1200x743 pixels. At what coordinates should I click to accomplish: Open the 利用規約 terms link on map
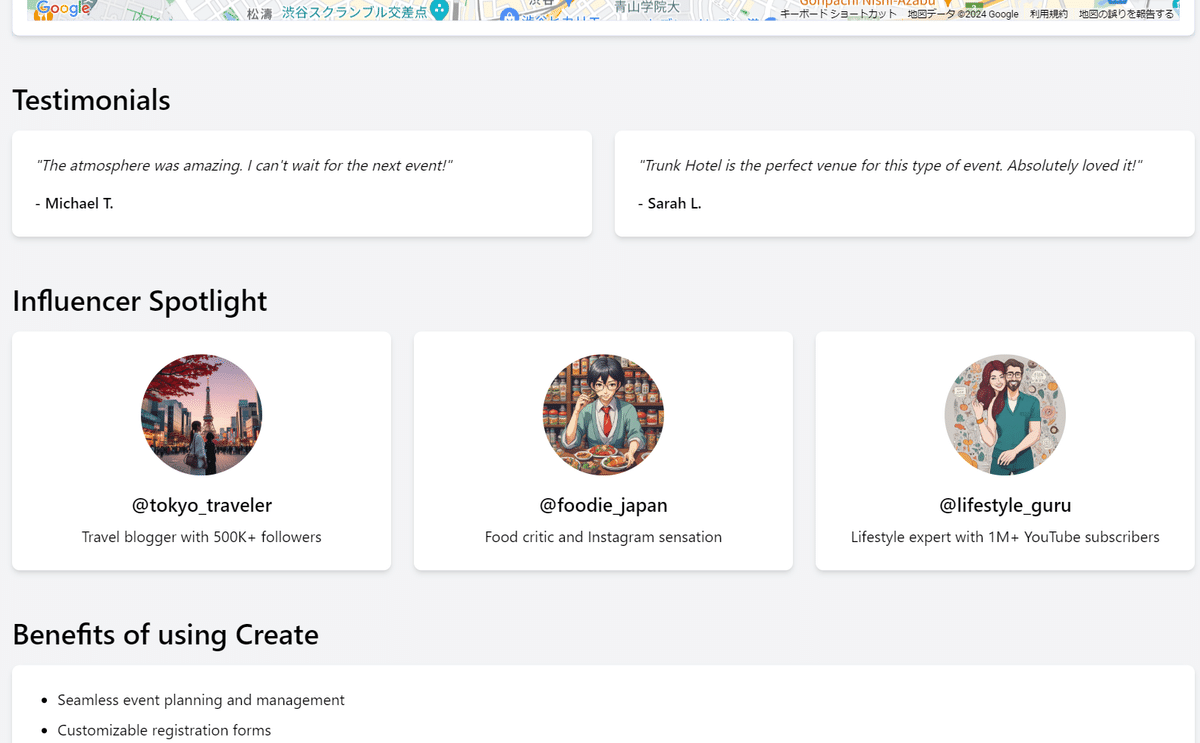pos(1049,14)
